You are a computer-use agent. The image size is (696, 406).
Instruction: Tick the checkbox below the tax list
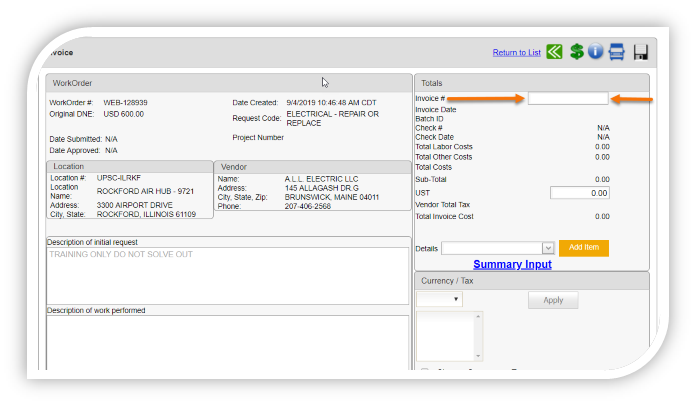click(423, 371)
